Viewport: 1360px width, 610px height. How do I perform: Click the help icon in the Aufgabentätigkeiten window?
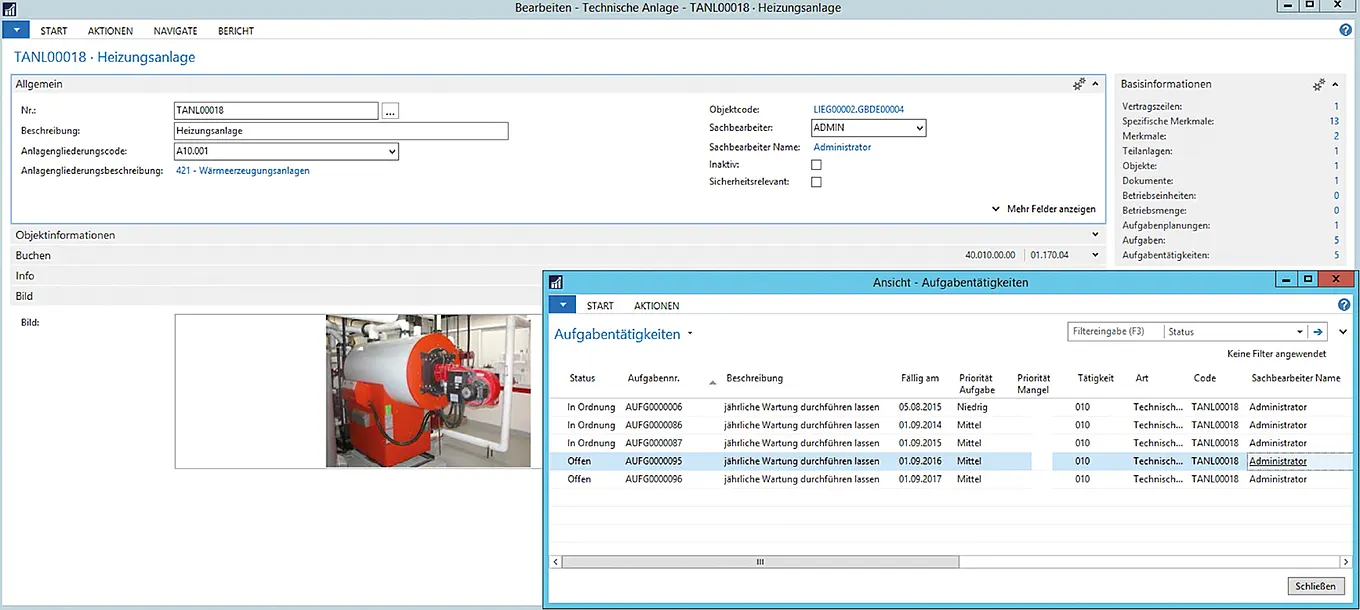pos(1344,305)
